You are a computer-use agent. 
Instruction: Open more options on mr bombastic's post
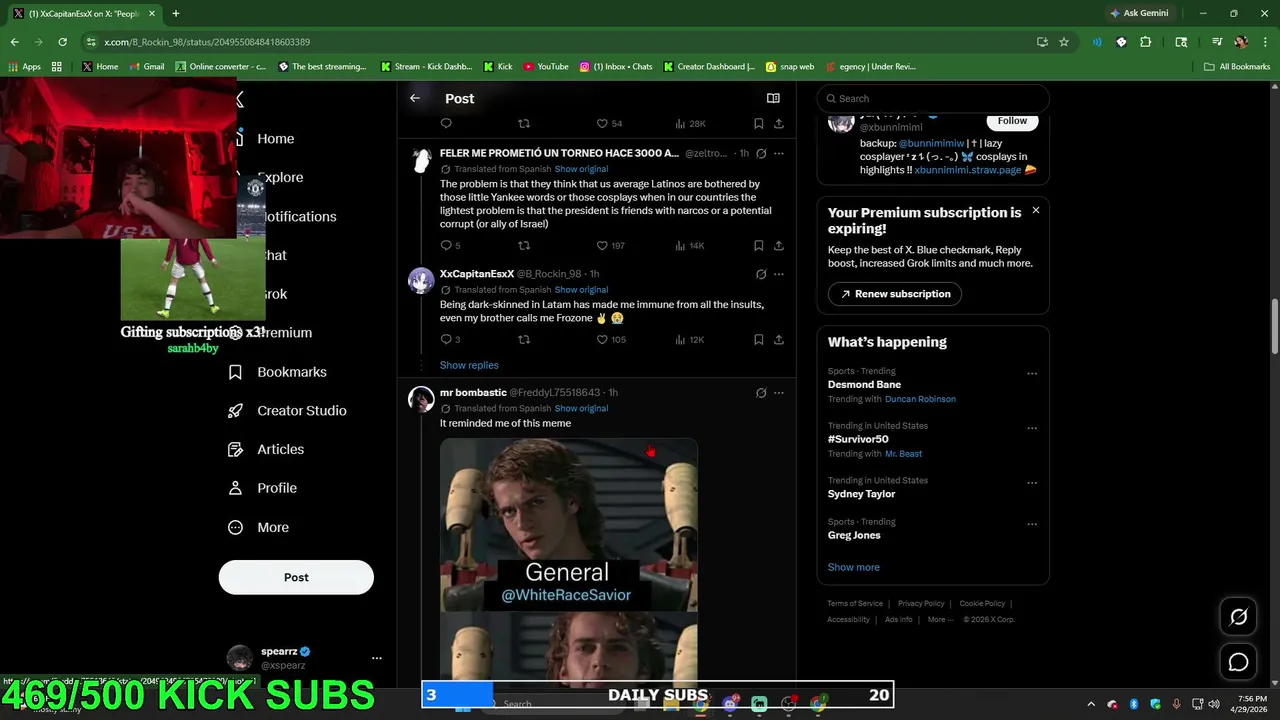coord(779,393)
